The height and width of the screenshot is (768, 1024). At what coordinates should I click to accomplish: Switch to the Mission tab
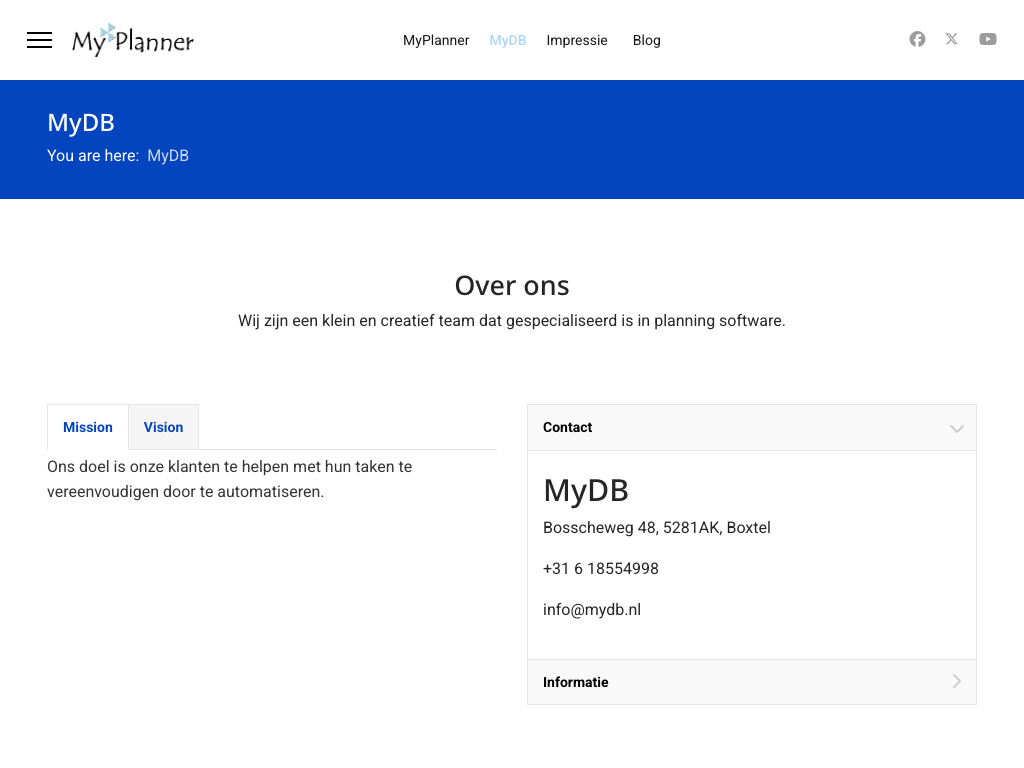(88, 427)
